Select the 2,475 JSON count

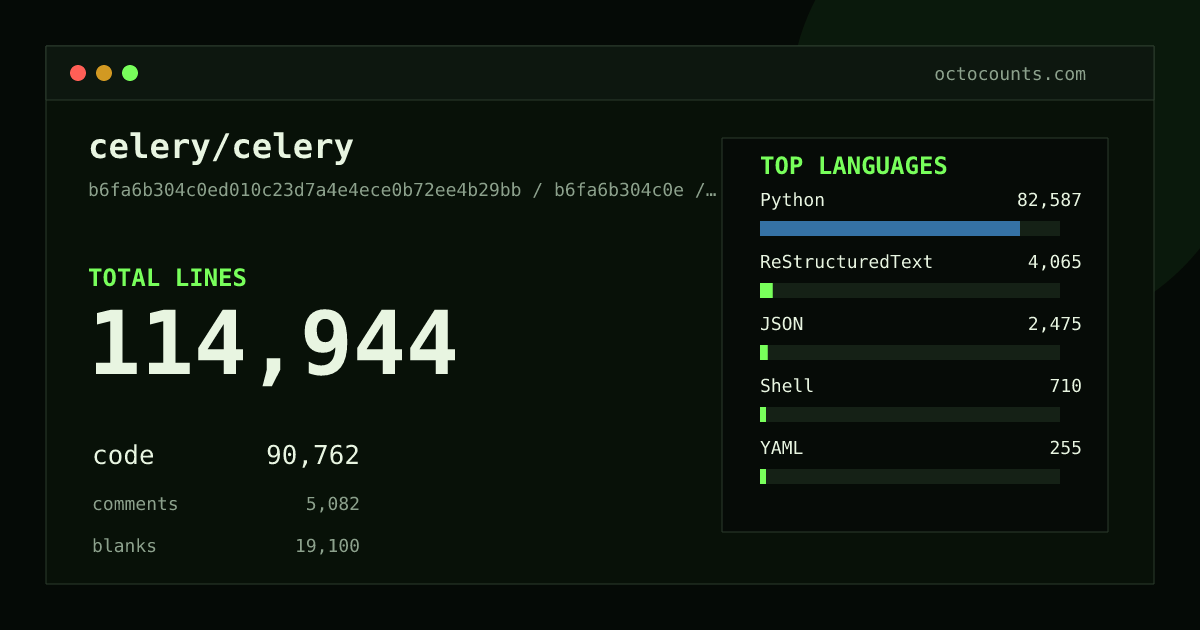pos(1055,324)
